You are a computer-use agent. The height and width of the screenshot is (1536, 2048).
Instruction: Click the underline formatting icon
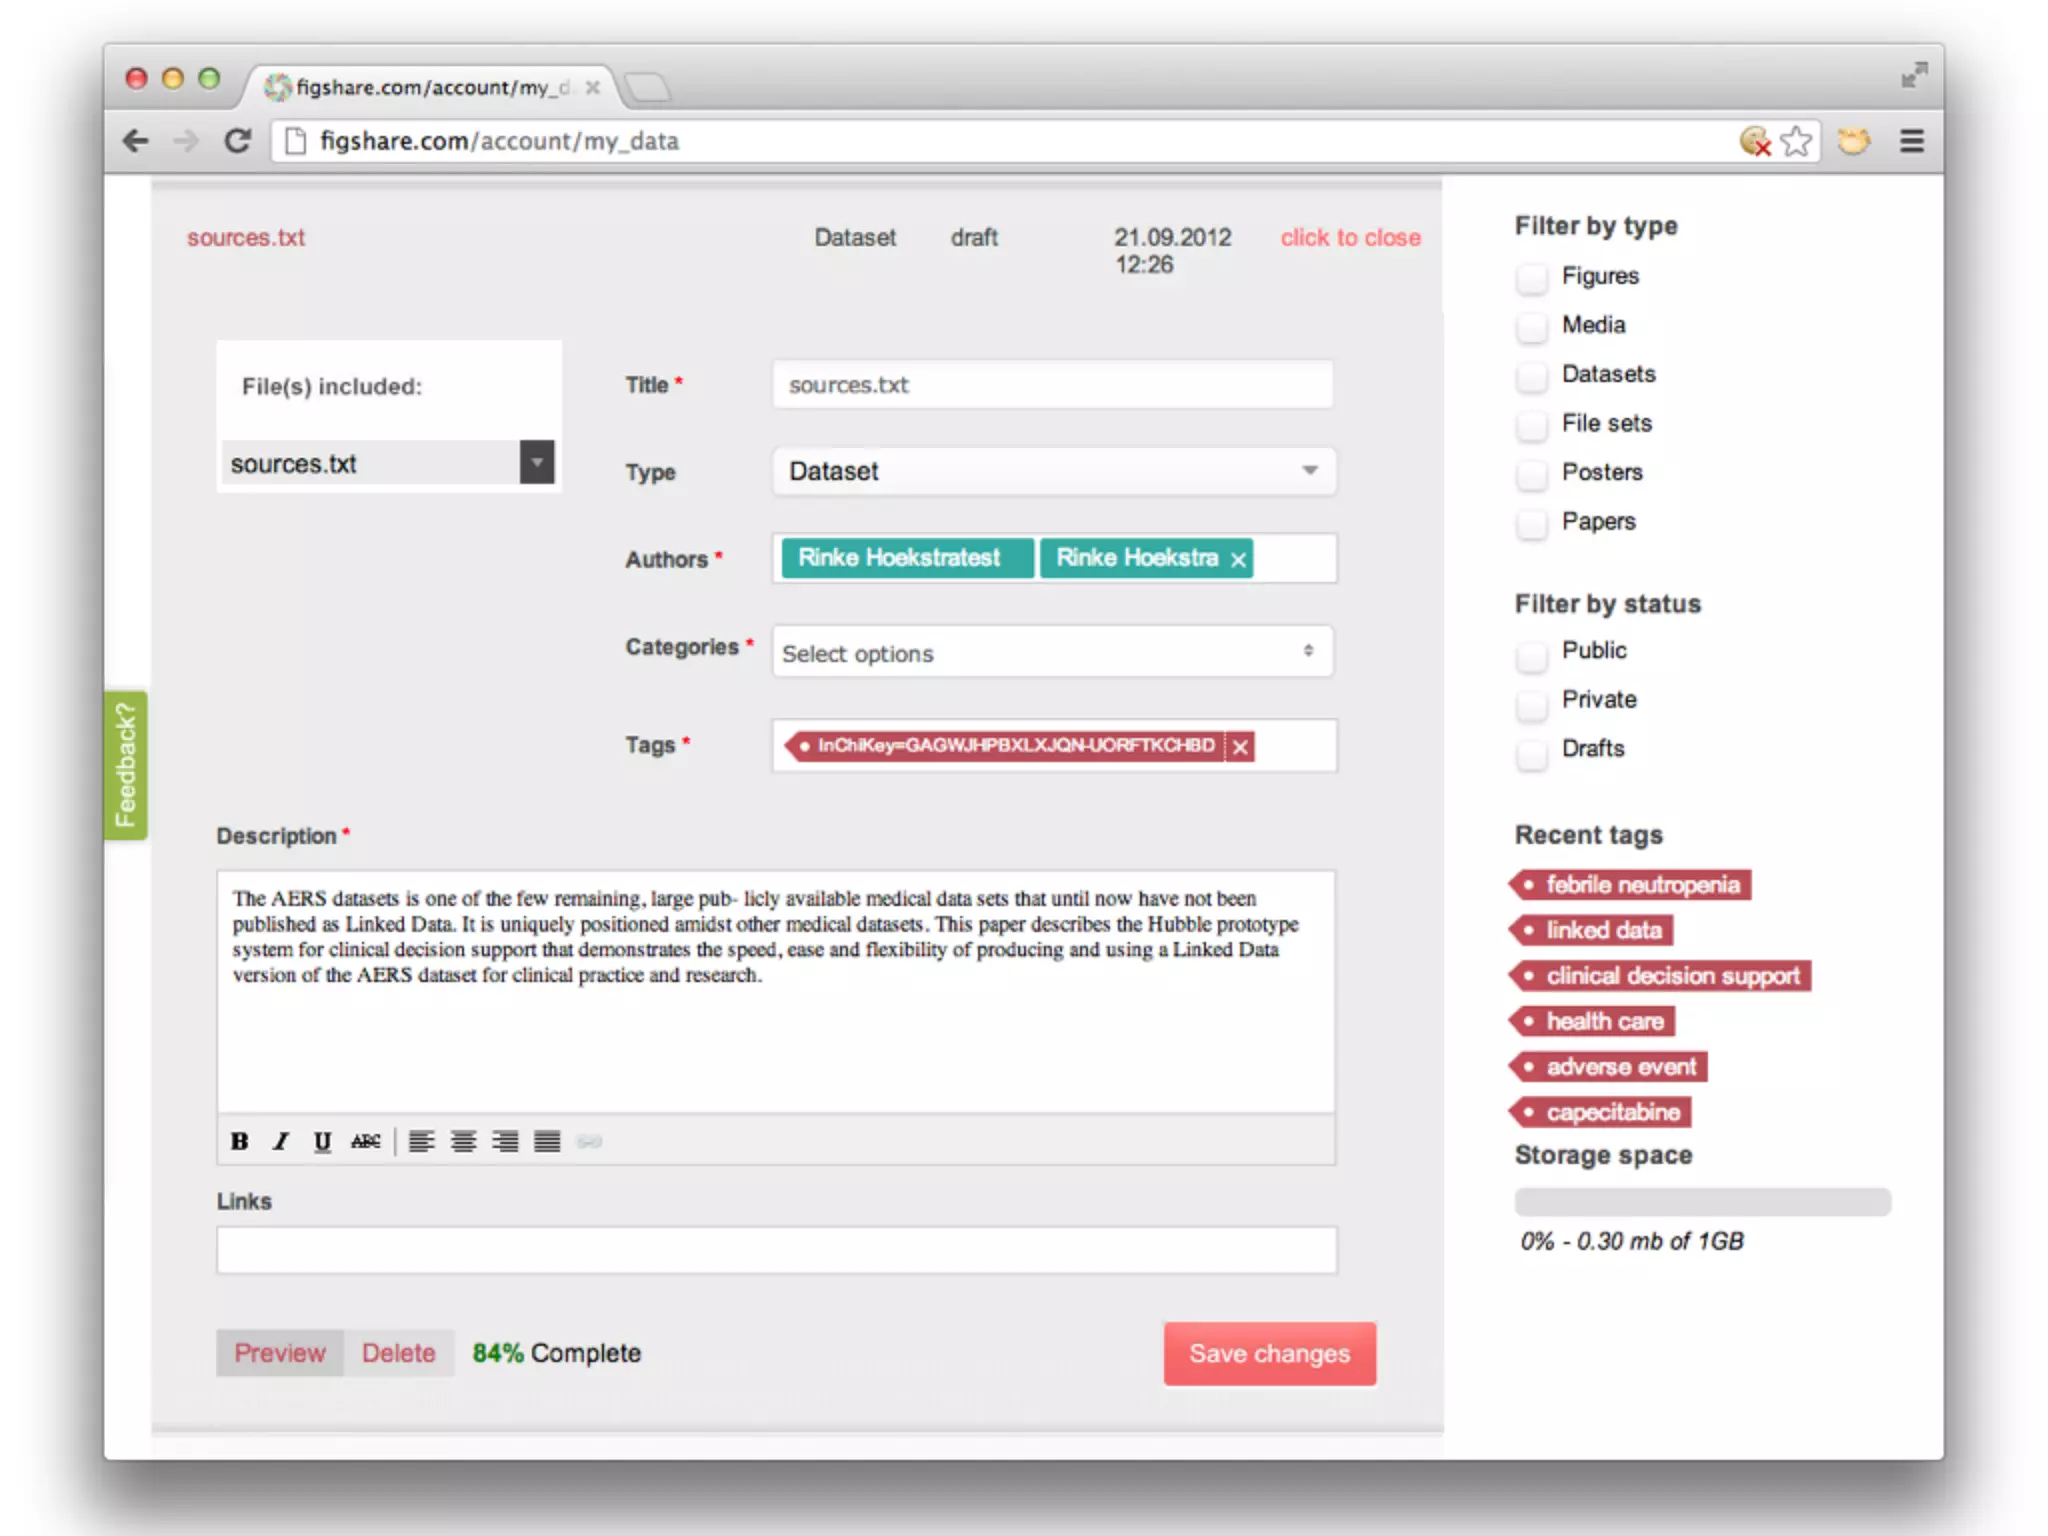click(322, 1141)
